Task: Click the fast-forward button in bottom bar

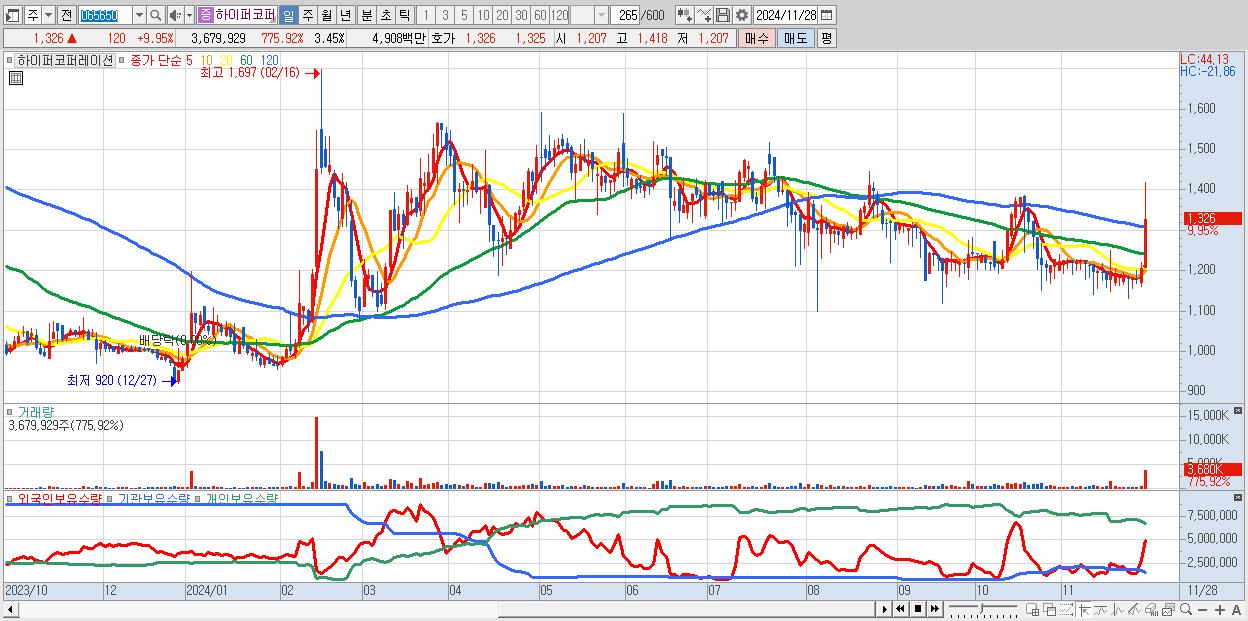Action: 934,609
